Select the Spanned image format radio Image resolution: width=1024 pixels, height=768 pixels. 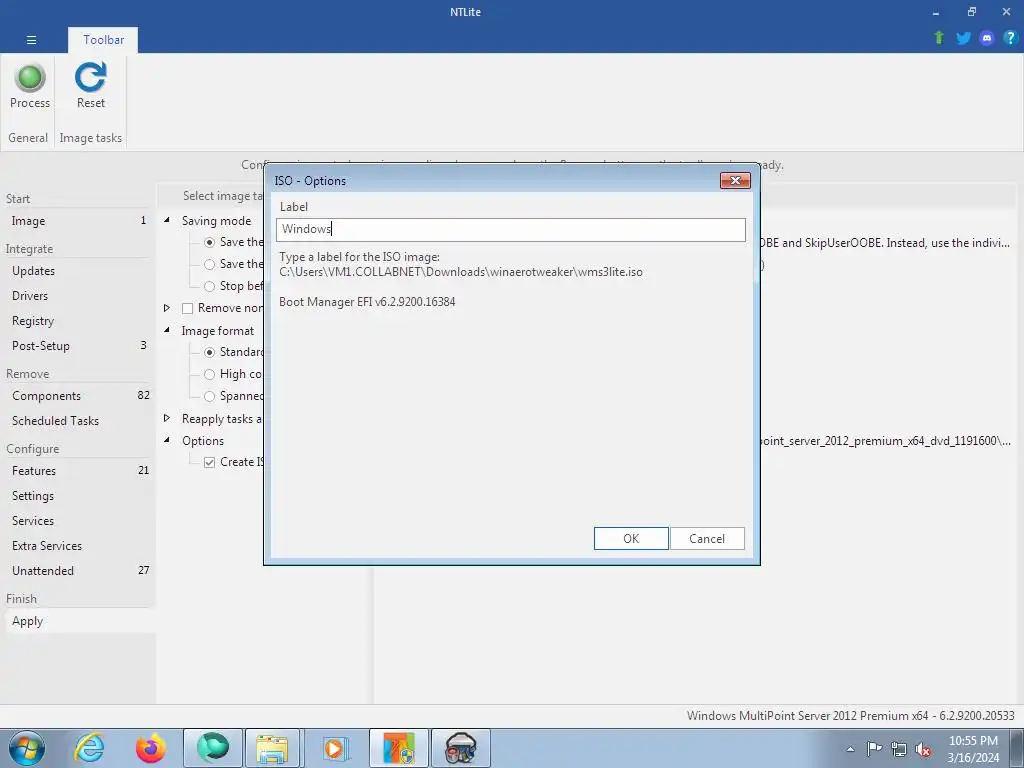[209, 396]
